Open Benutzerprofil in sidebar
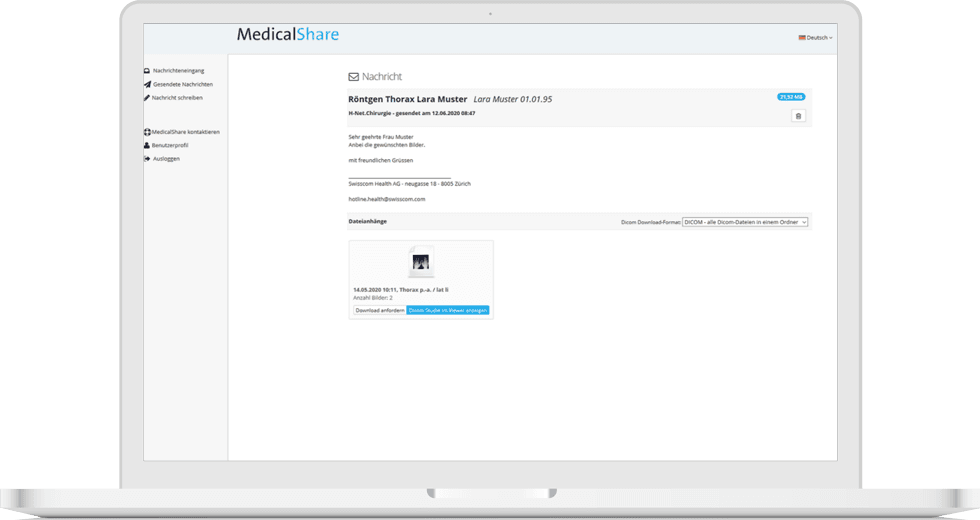980x520 pixels. click(x=169, y=146)
